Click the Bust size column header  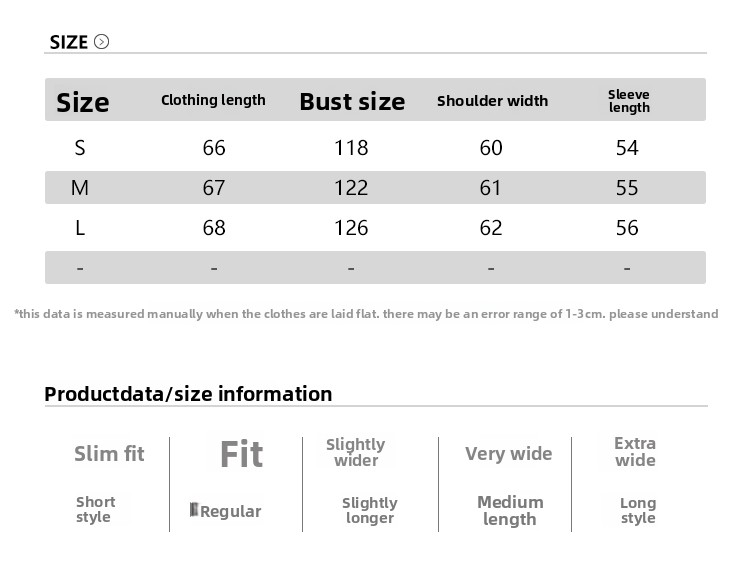[352, 101]
